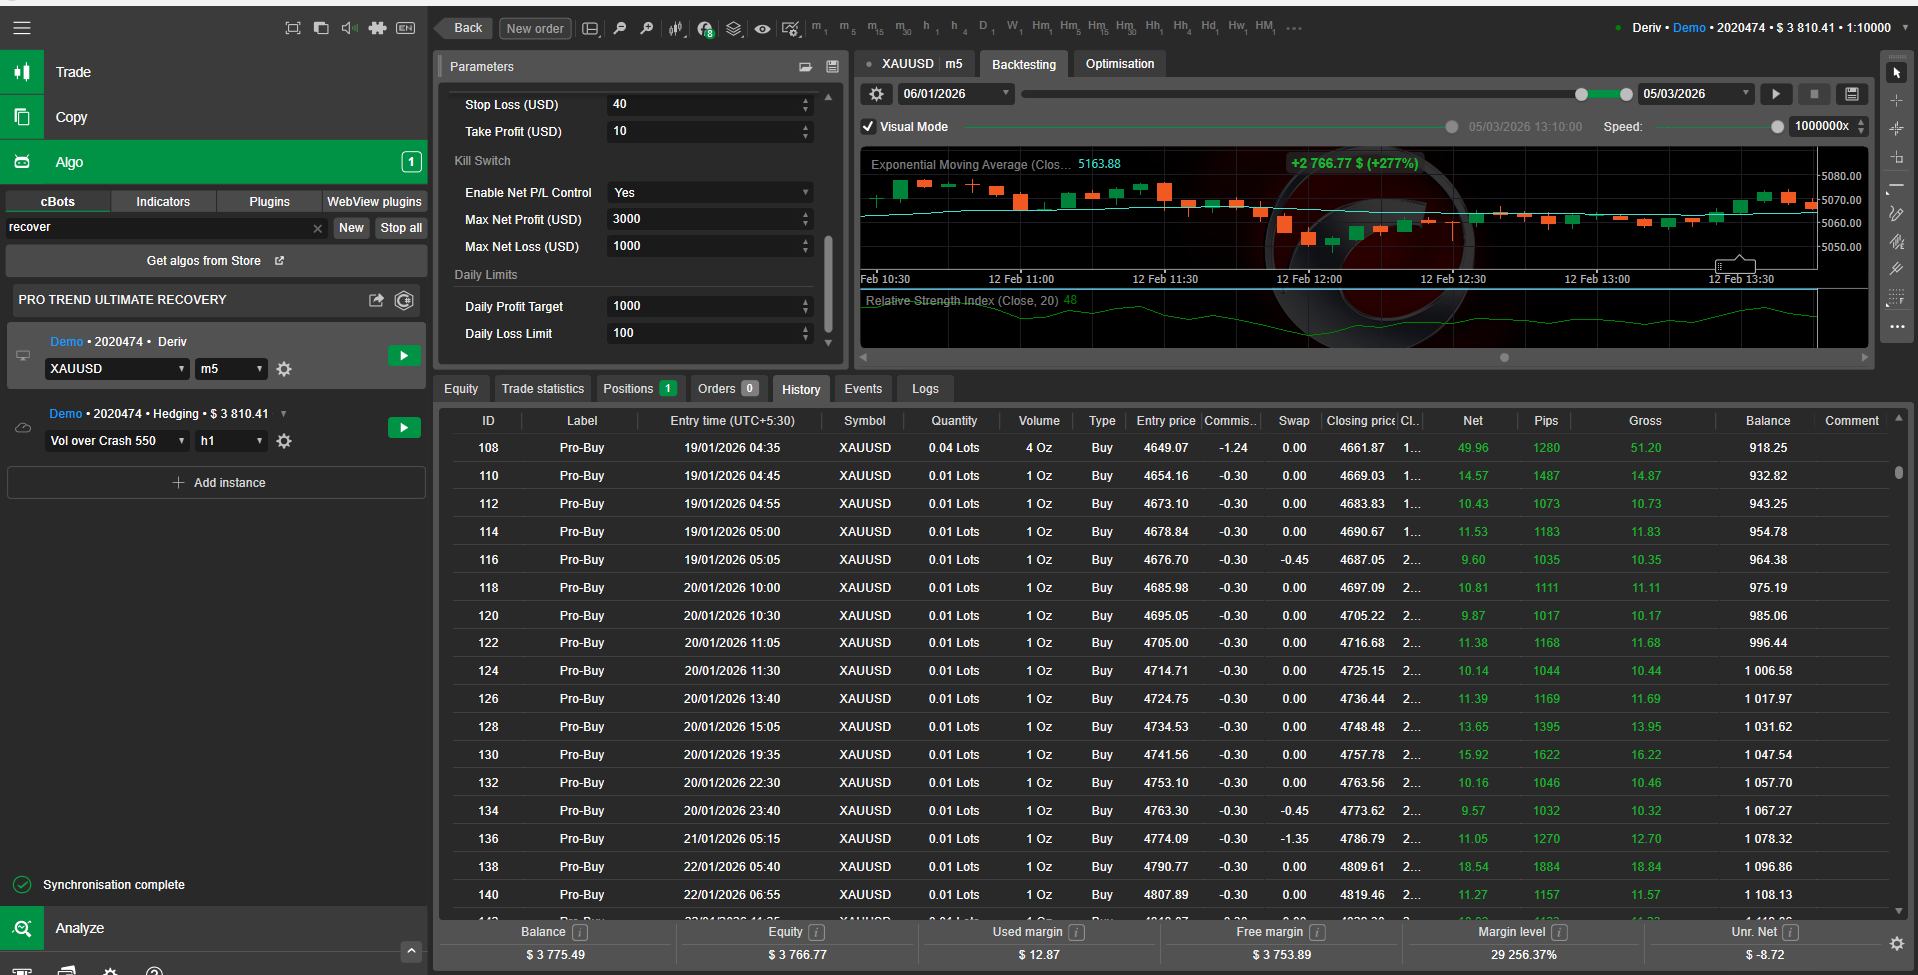Toggle chart objects visibility eye icon
Screen dimensions: 1918x975
762,28
